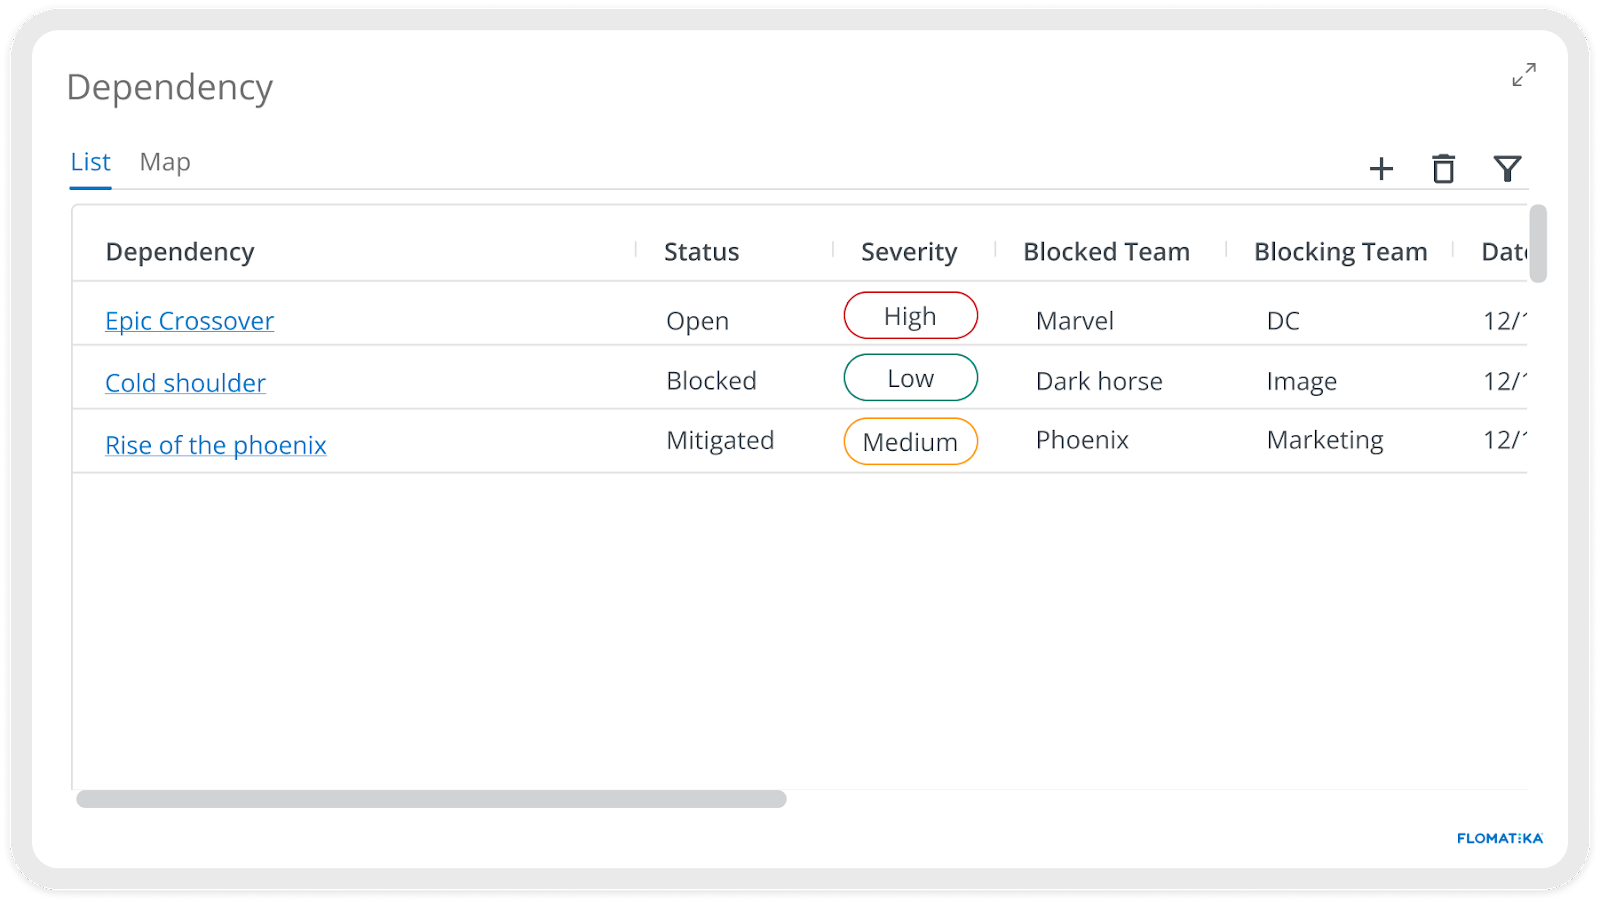Open the Rise of the phoenix link
Viewport: 1600px width, 902px height.
[216, 445]
